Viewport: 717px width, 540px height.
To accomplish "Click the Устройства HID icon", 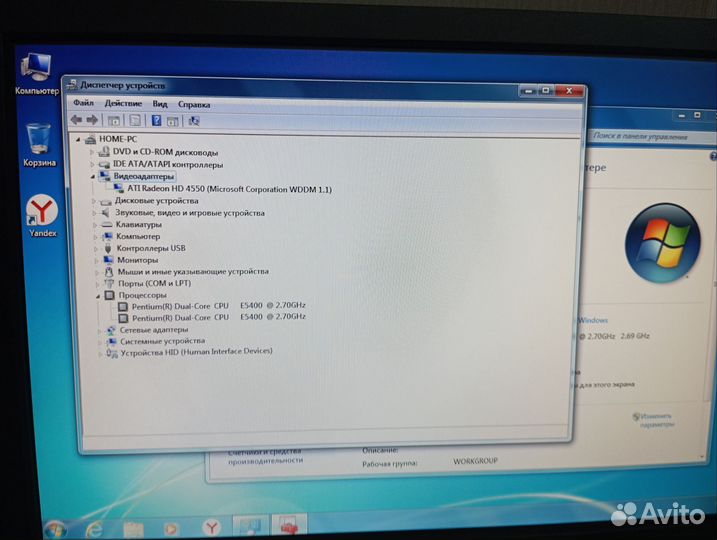I will (x=112, y=353).
